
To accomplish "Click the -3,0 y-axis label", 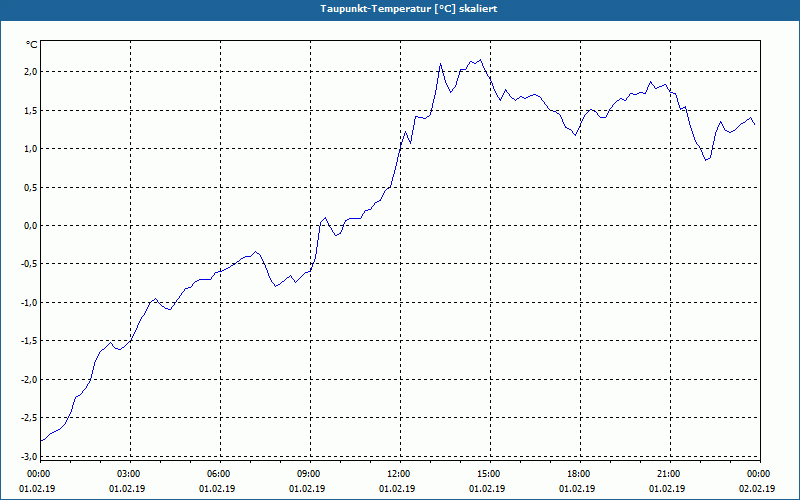I will (29, 456).
